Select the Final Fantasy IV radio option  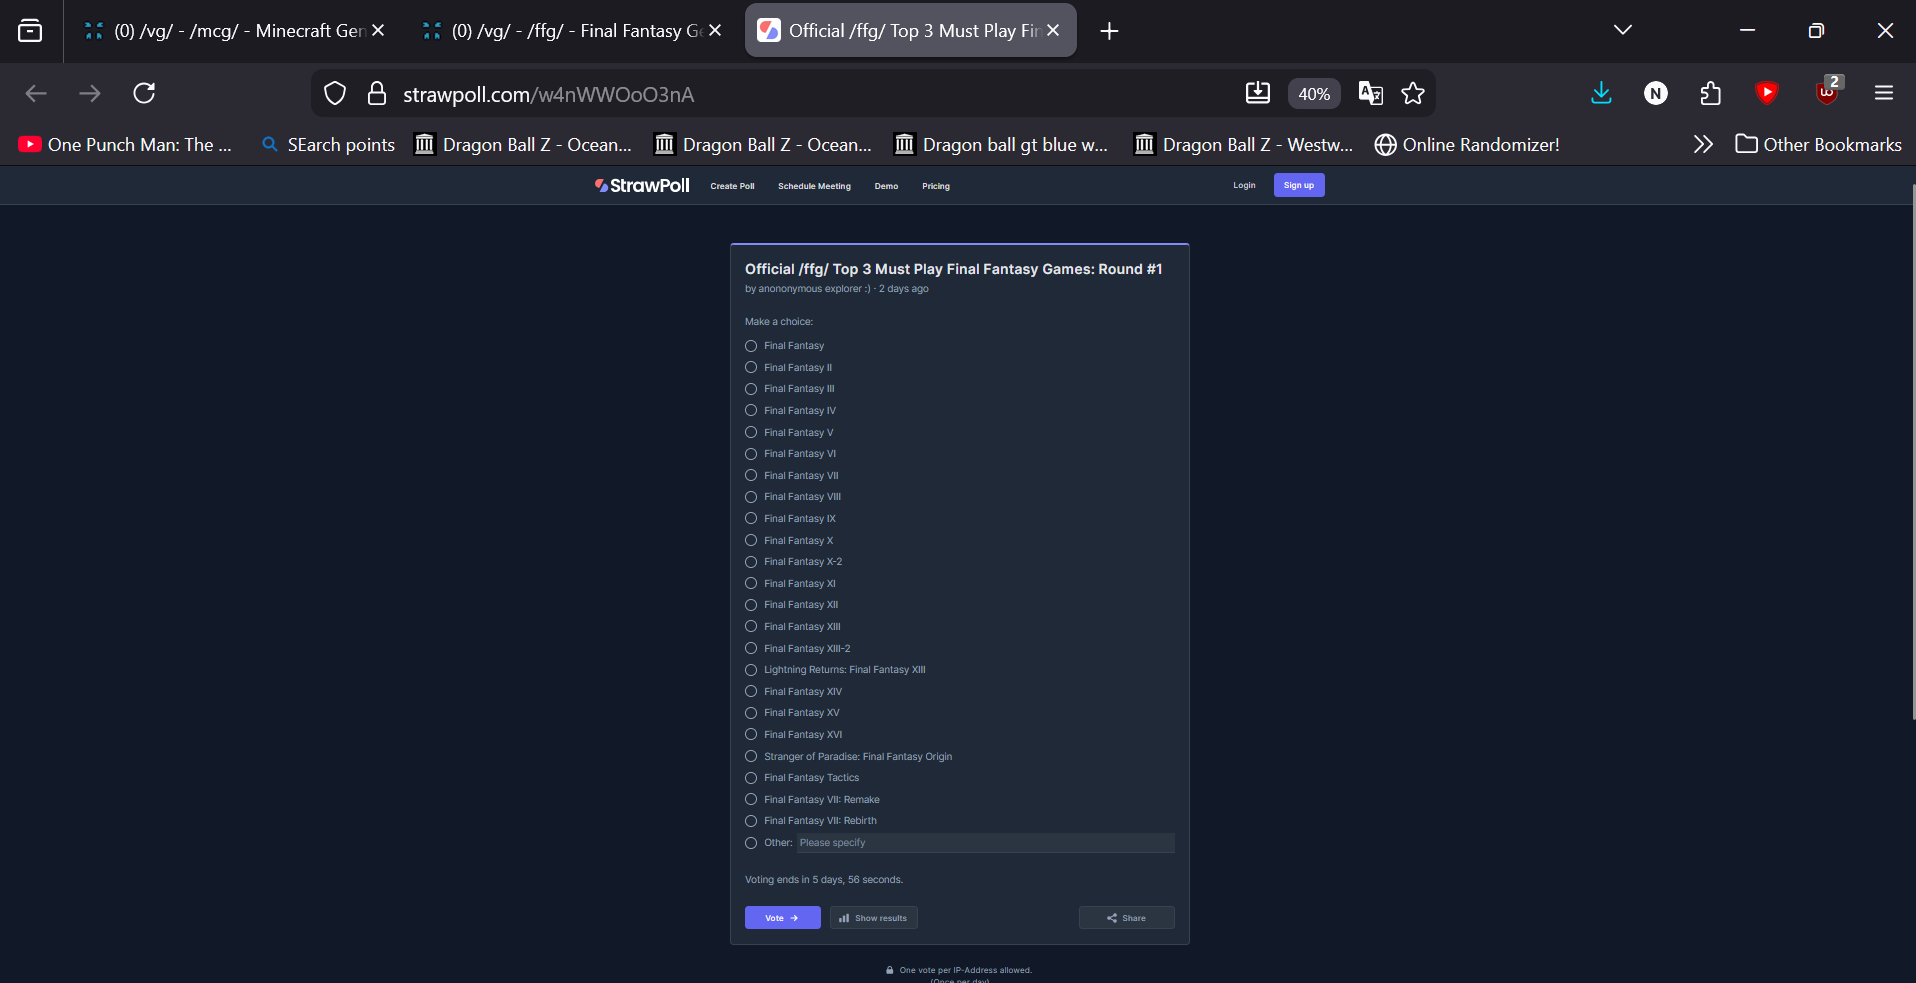[751, 411]
